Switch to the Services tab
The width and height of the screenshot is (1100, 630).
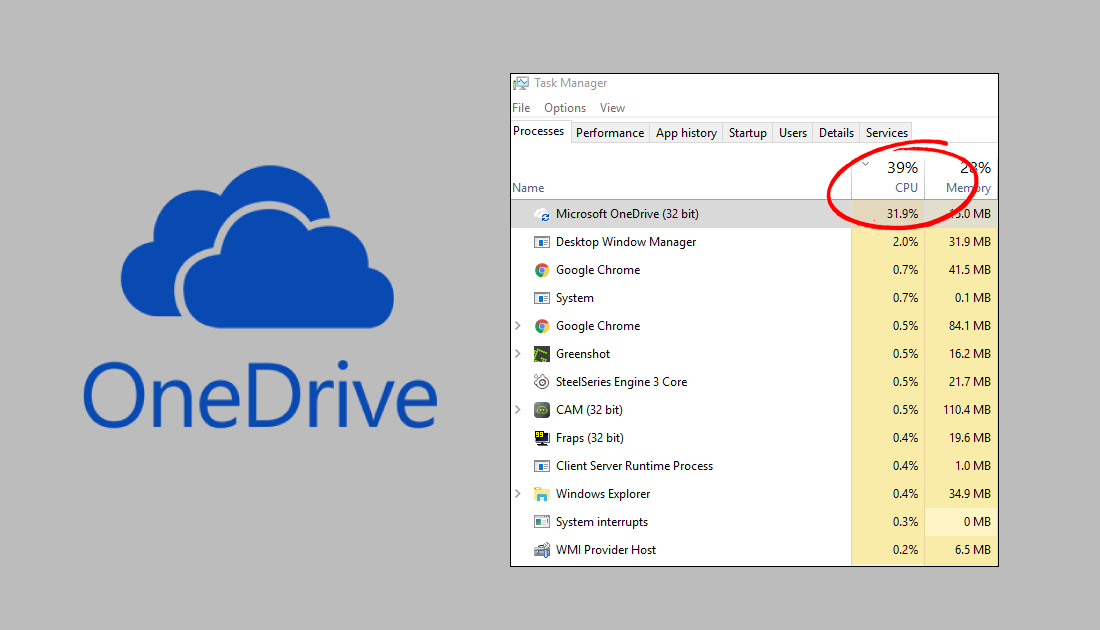887,133
